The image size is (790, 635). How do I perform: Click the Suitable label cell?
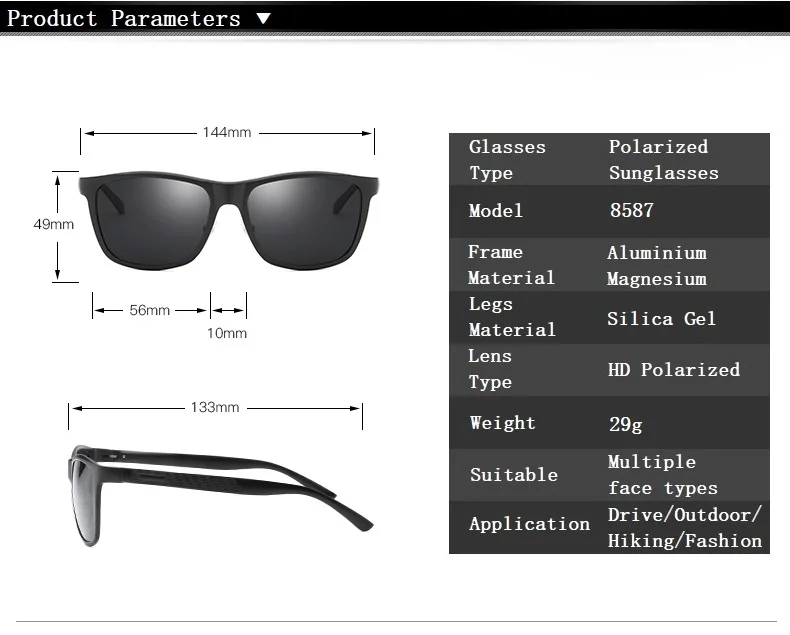coord(514,475)
